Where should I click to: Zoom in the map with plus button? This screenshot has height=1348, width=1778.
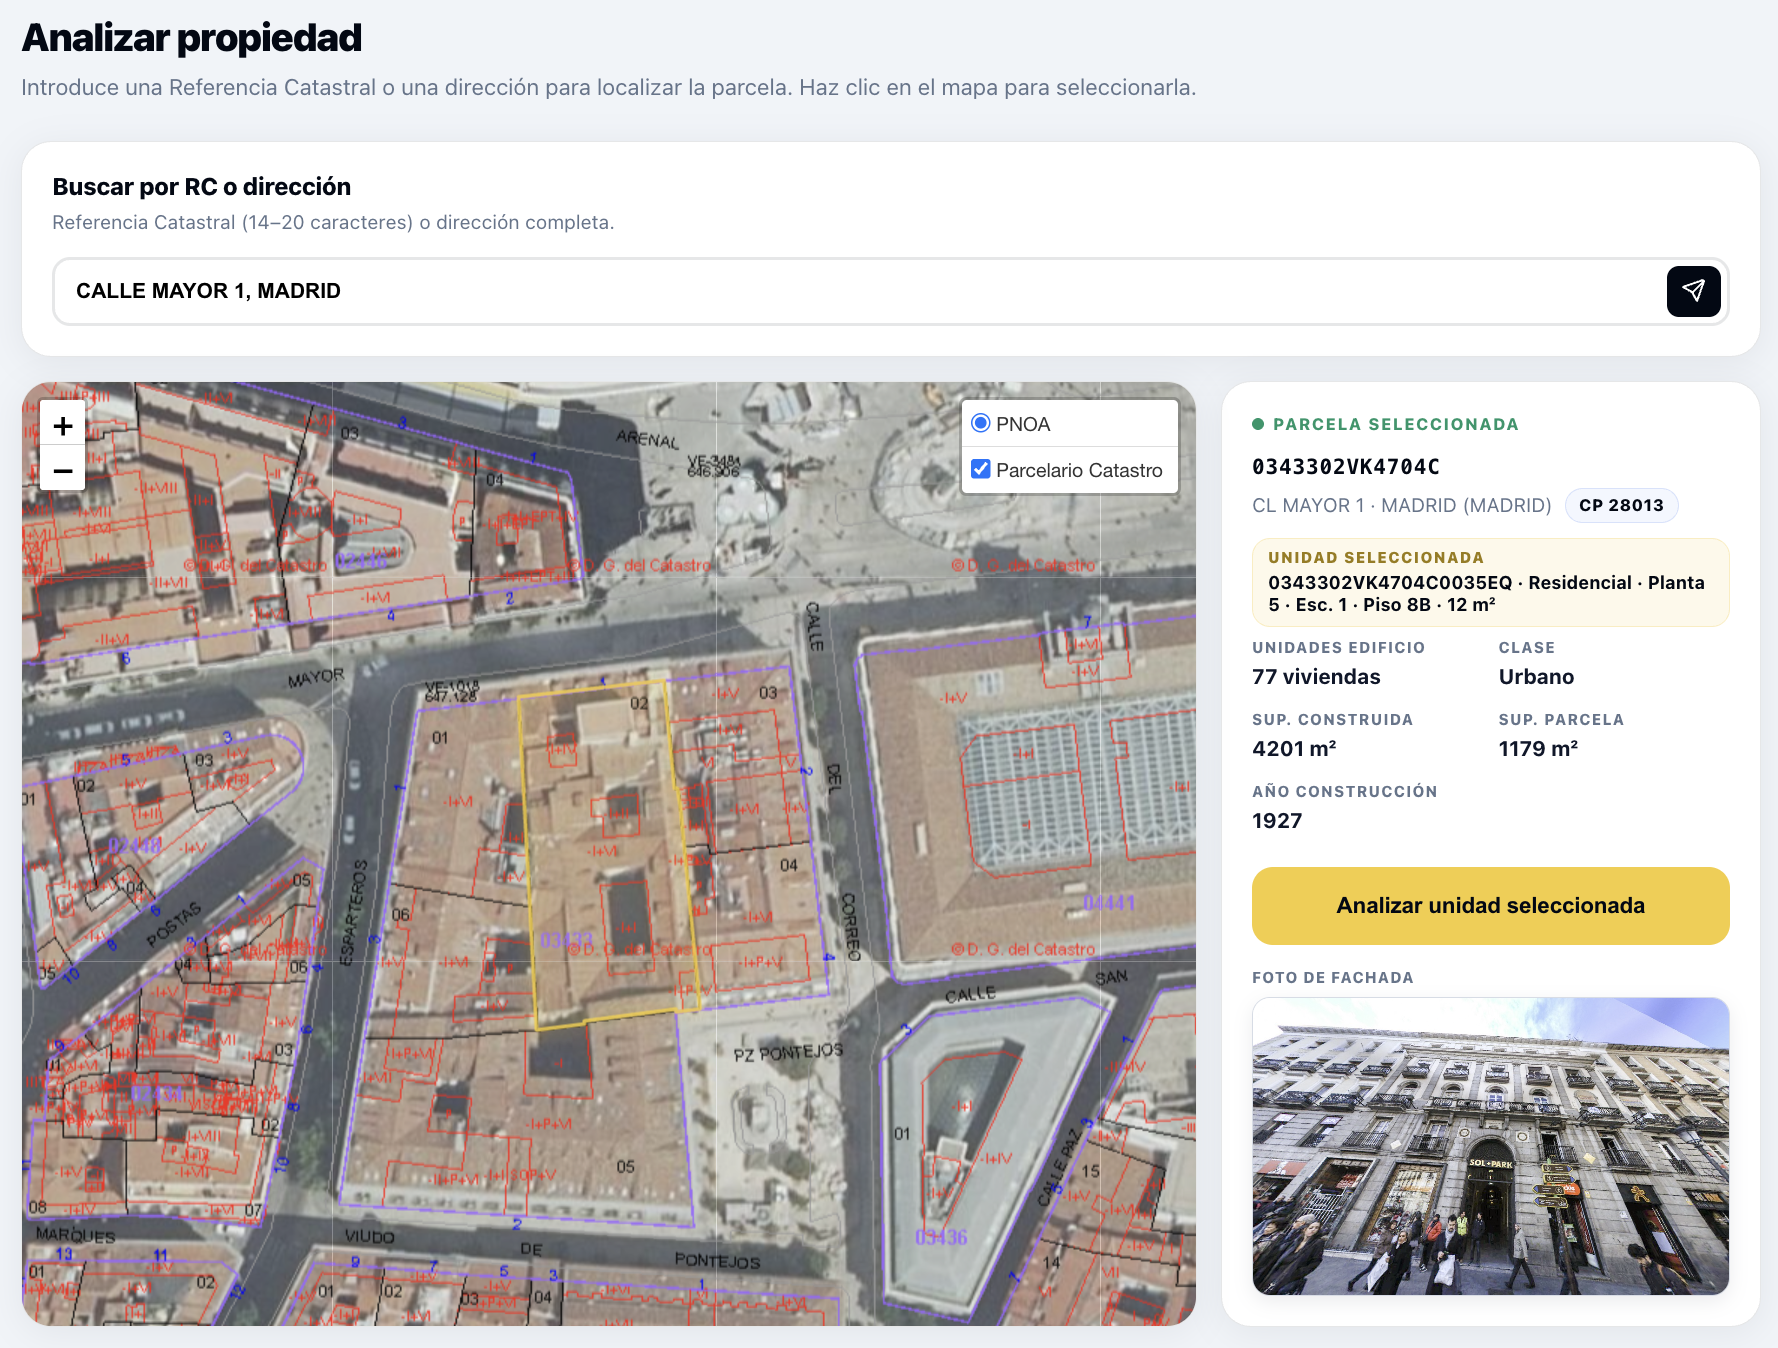63,426
